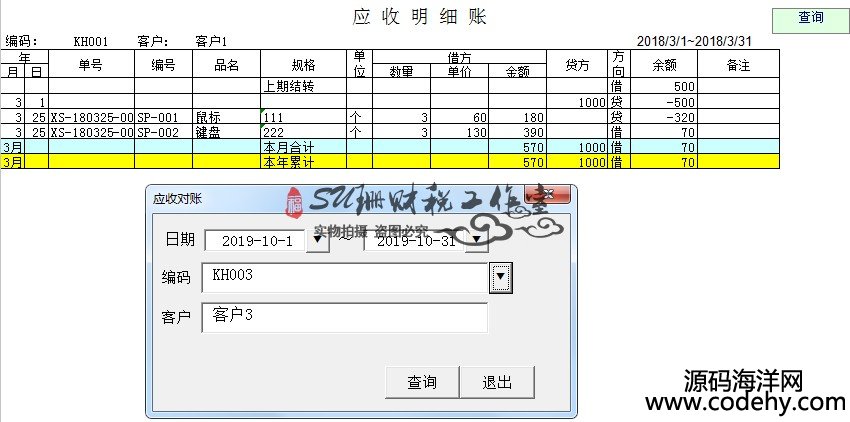Click the 上期结转 cell
The height and width of the screenshot is (422, 850).
303,87
